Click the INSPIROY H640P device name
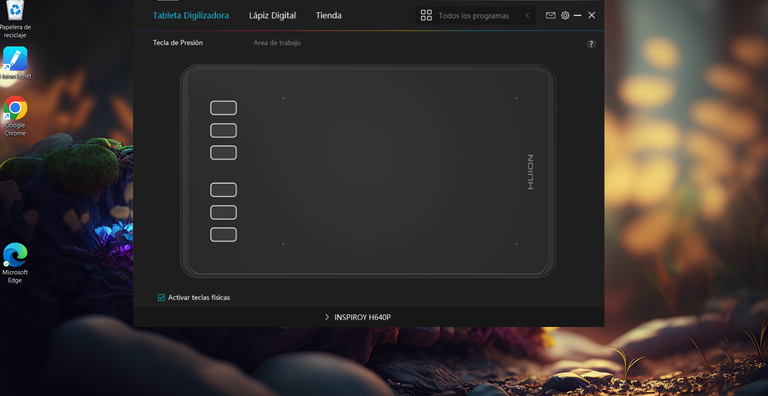Screen dimensions: 768x396 (362, 317)
